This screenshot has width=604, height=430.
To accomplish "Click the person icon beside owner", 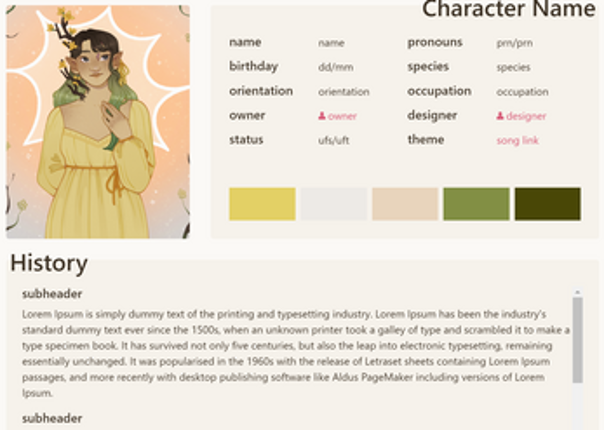I will click(322, 116).
